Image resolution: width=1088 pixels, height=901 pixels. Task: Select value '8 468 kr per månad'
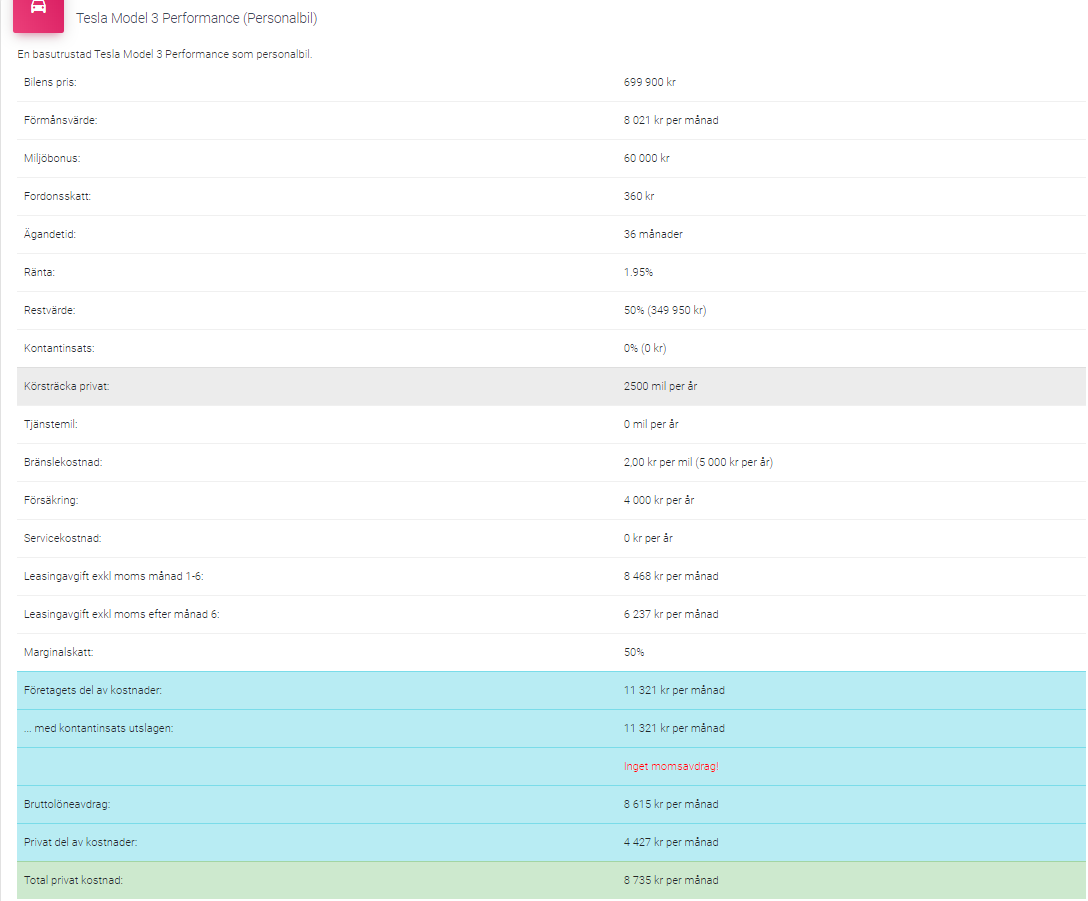pos(671,576)
